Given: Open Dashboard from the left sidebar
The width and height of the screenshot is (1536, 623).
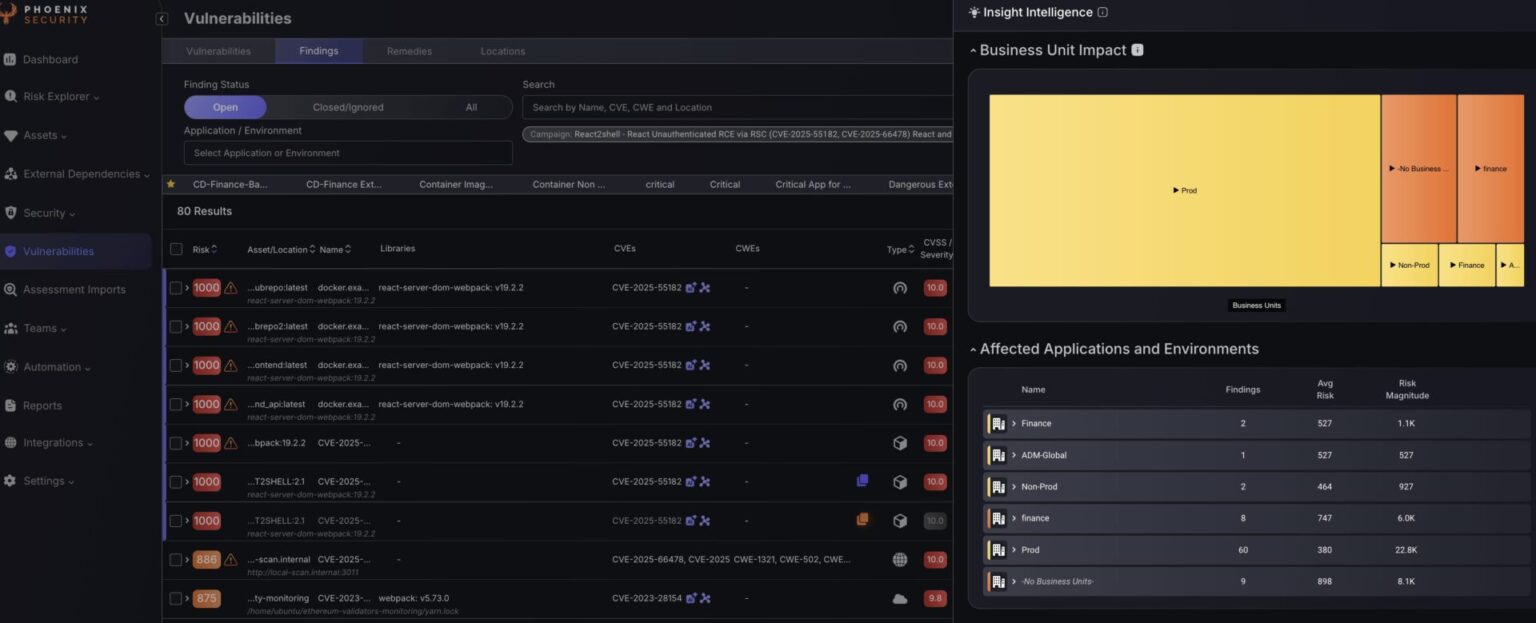Looking at the screenshot, I should click(x=51, y=59).
